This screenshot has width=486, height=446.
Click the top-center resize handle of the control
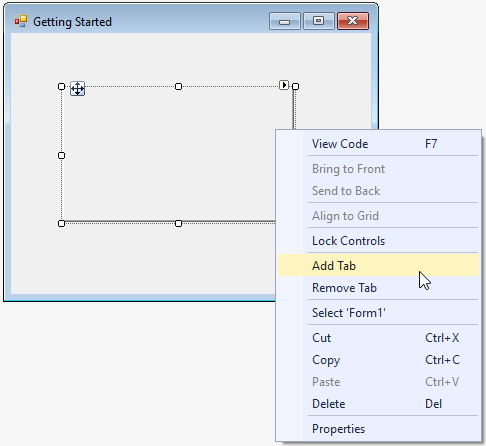pos(178,87)
